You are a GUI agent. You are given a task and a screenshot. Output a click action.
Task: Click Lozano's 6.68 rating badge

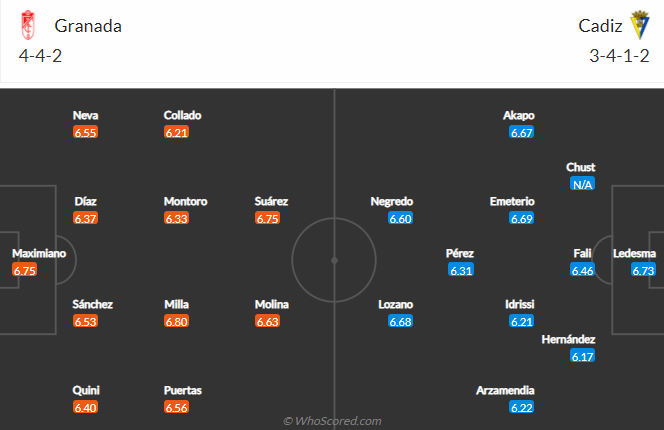click(401, 322)
